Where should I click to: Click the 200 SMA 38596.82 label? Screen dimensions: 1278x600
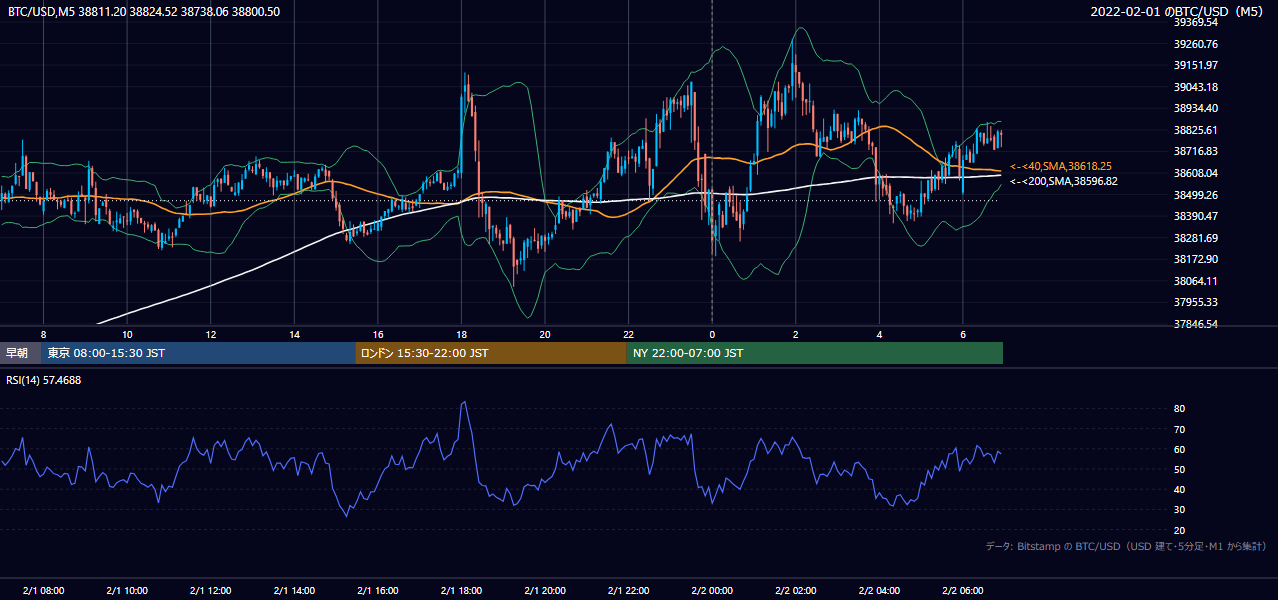click(1064, 181)
